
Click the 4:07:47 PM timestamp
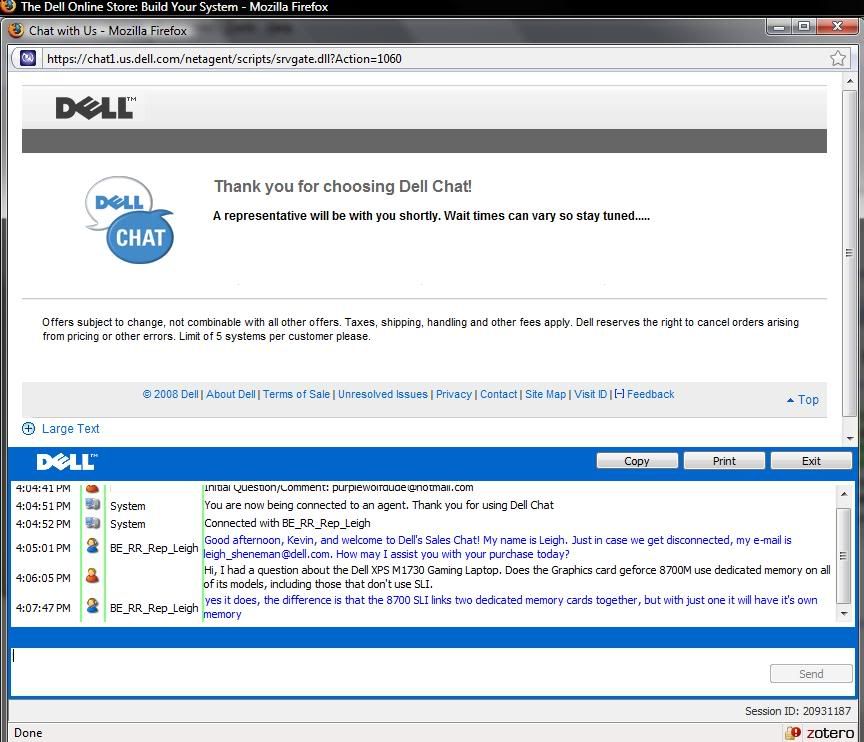pyautogui.click(x=43, y=608)
